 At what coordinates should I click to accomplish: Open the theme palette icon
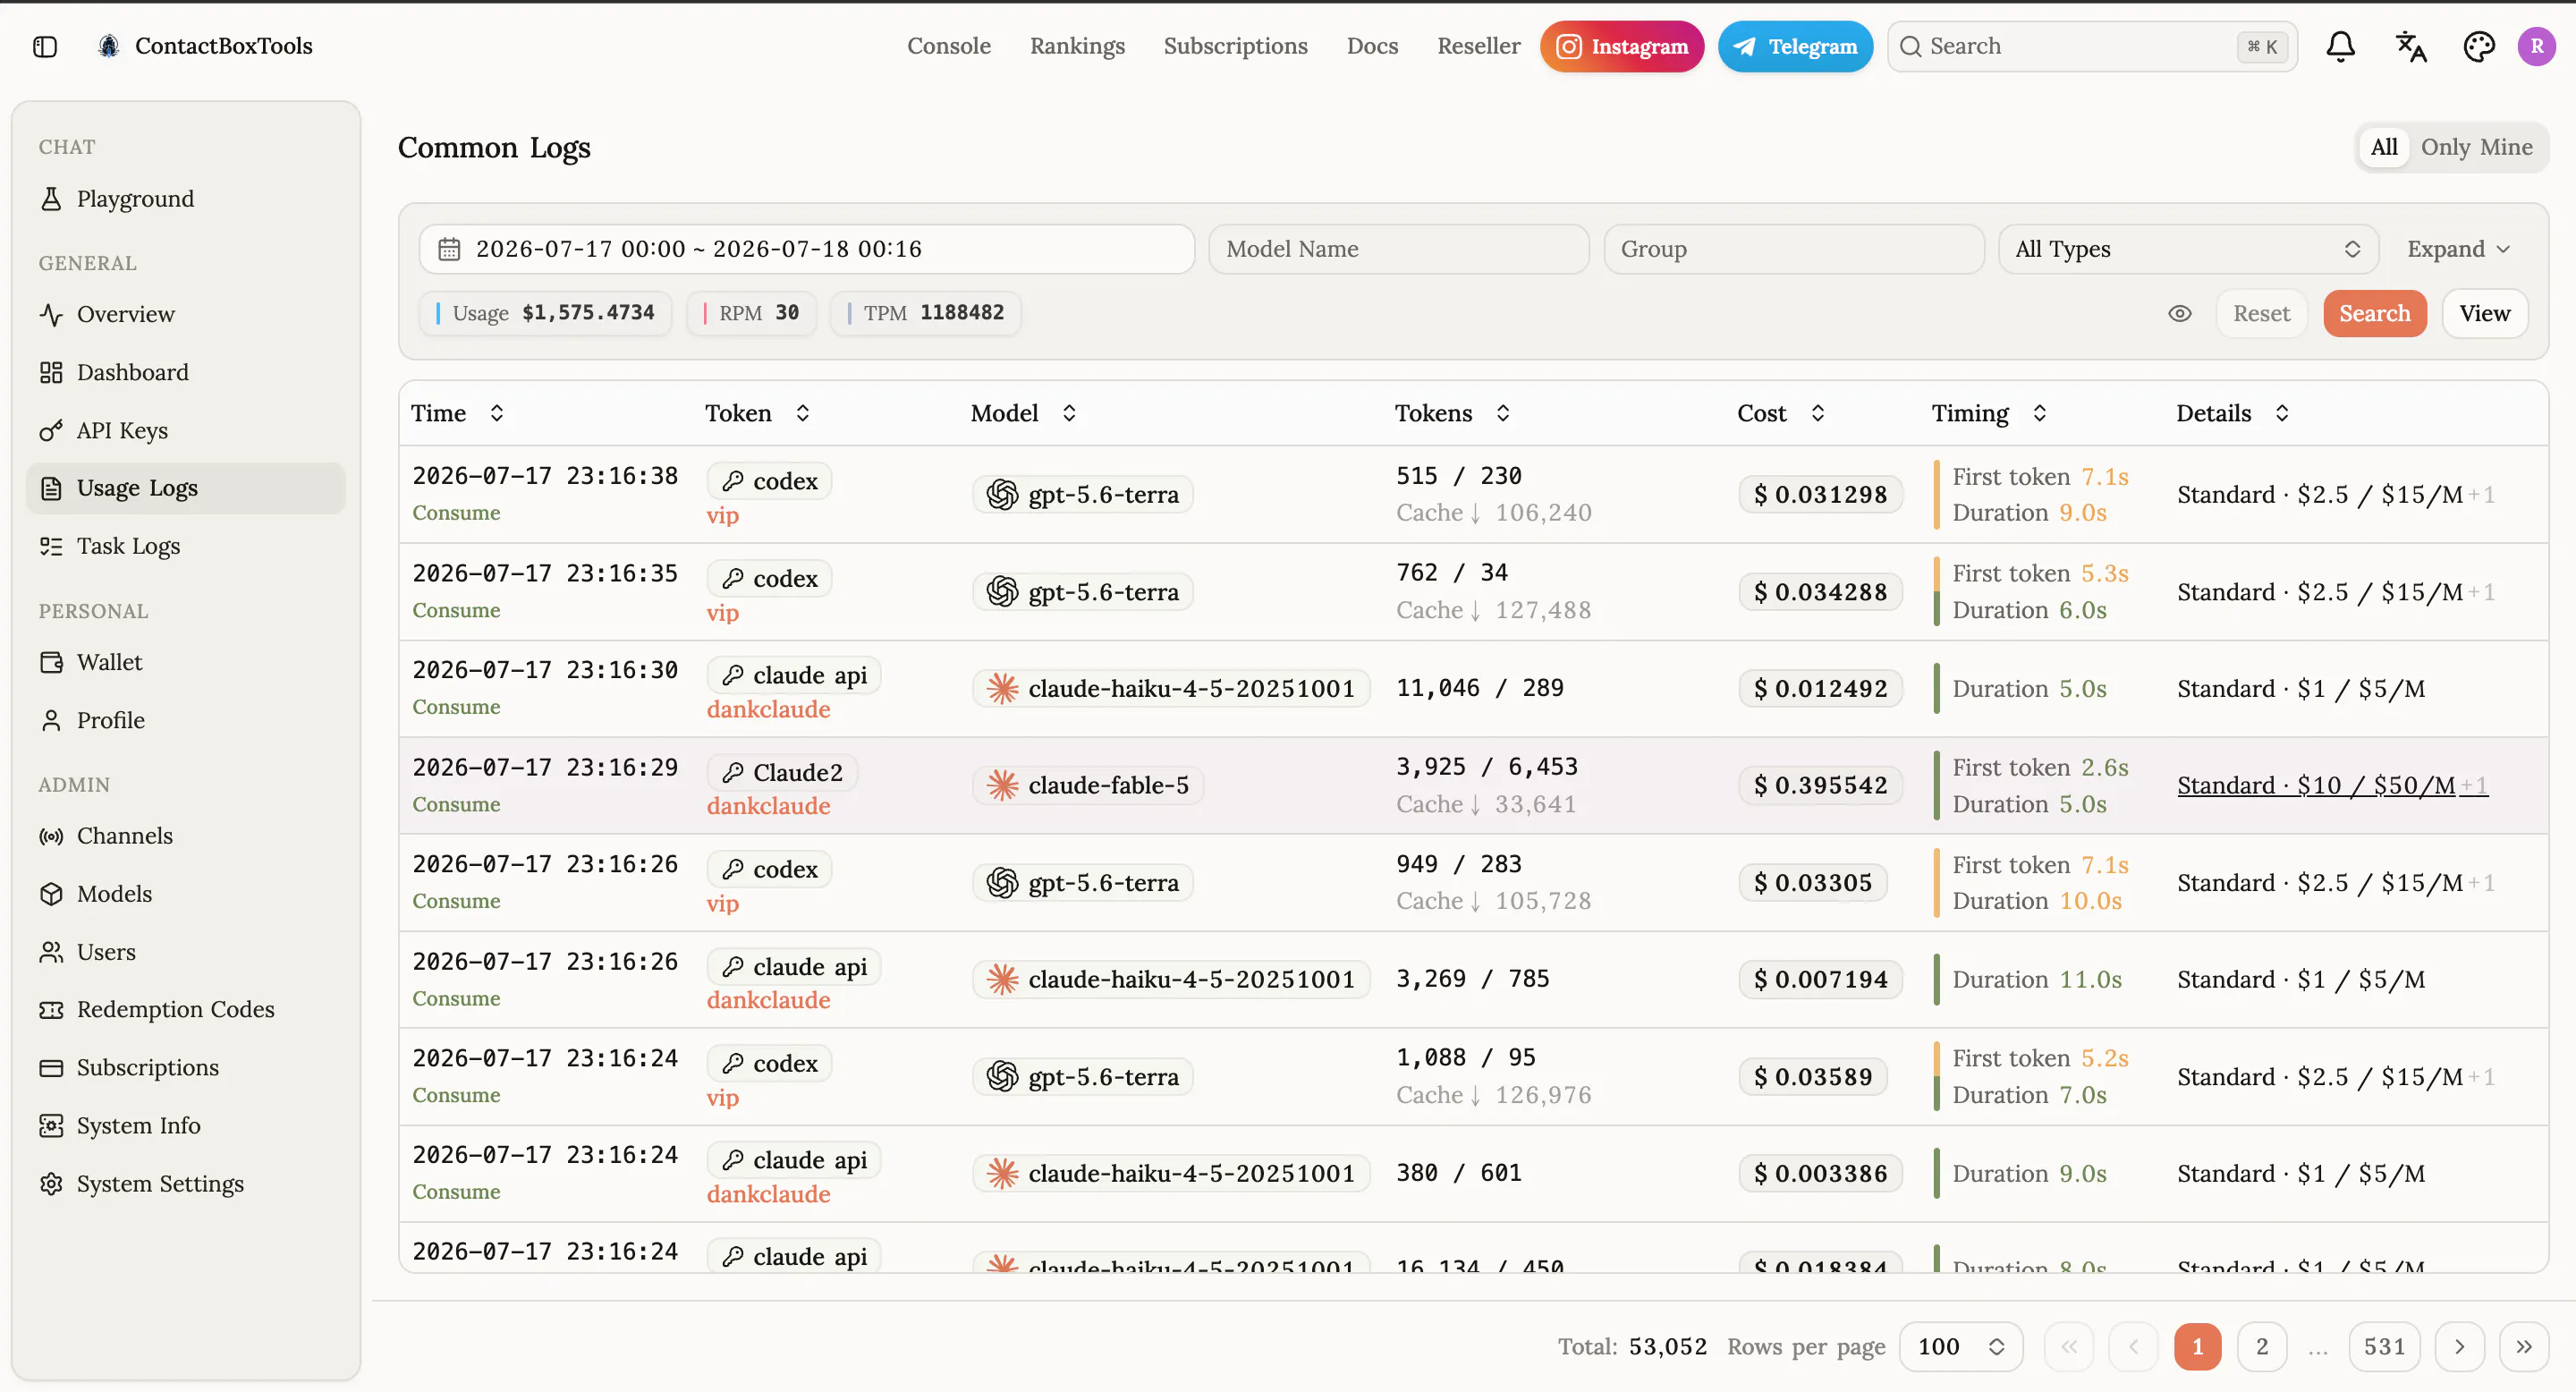click(x=2479, y=46)
